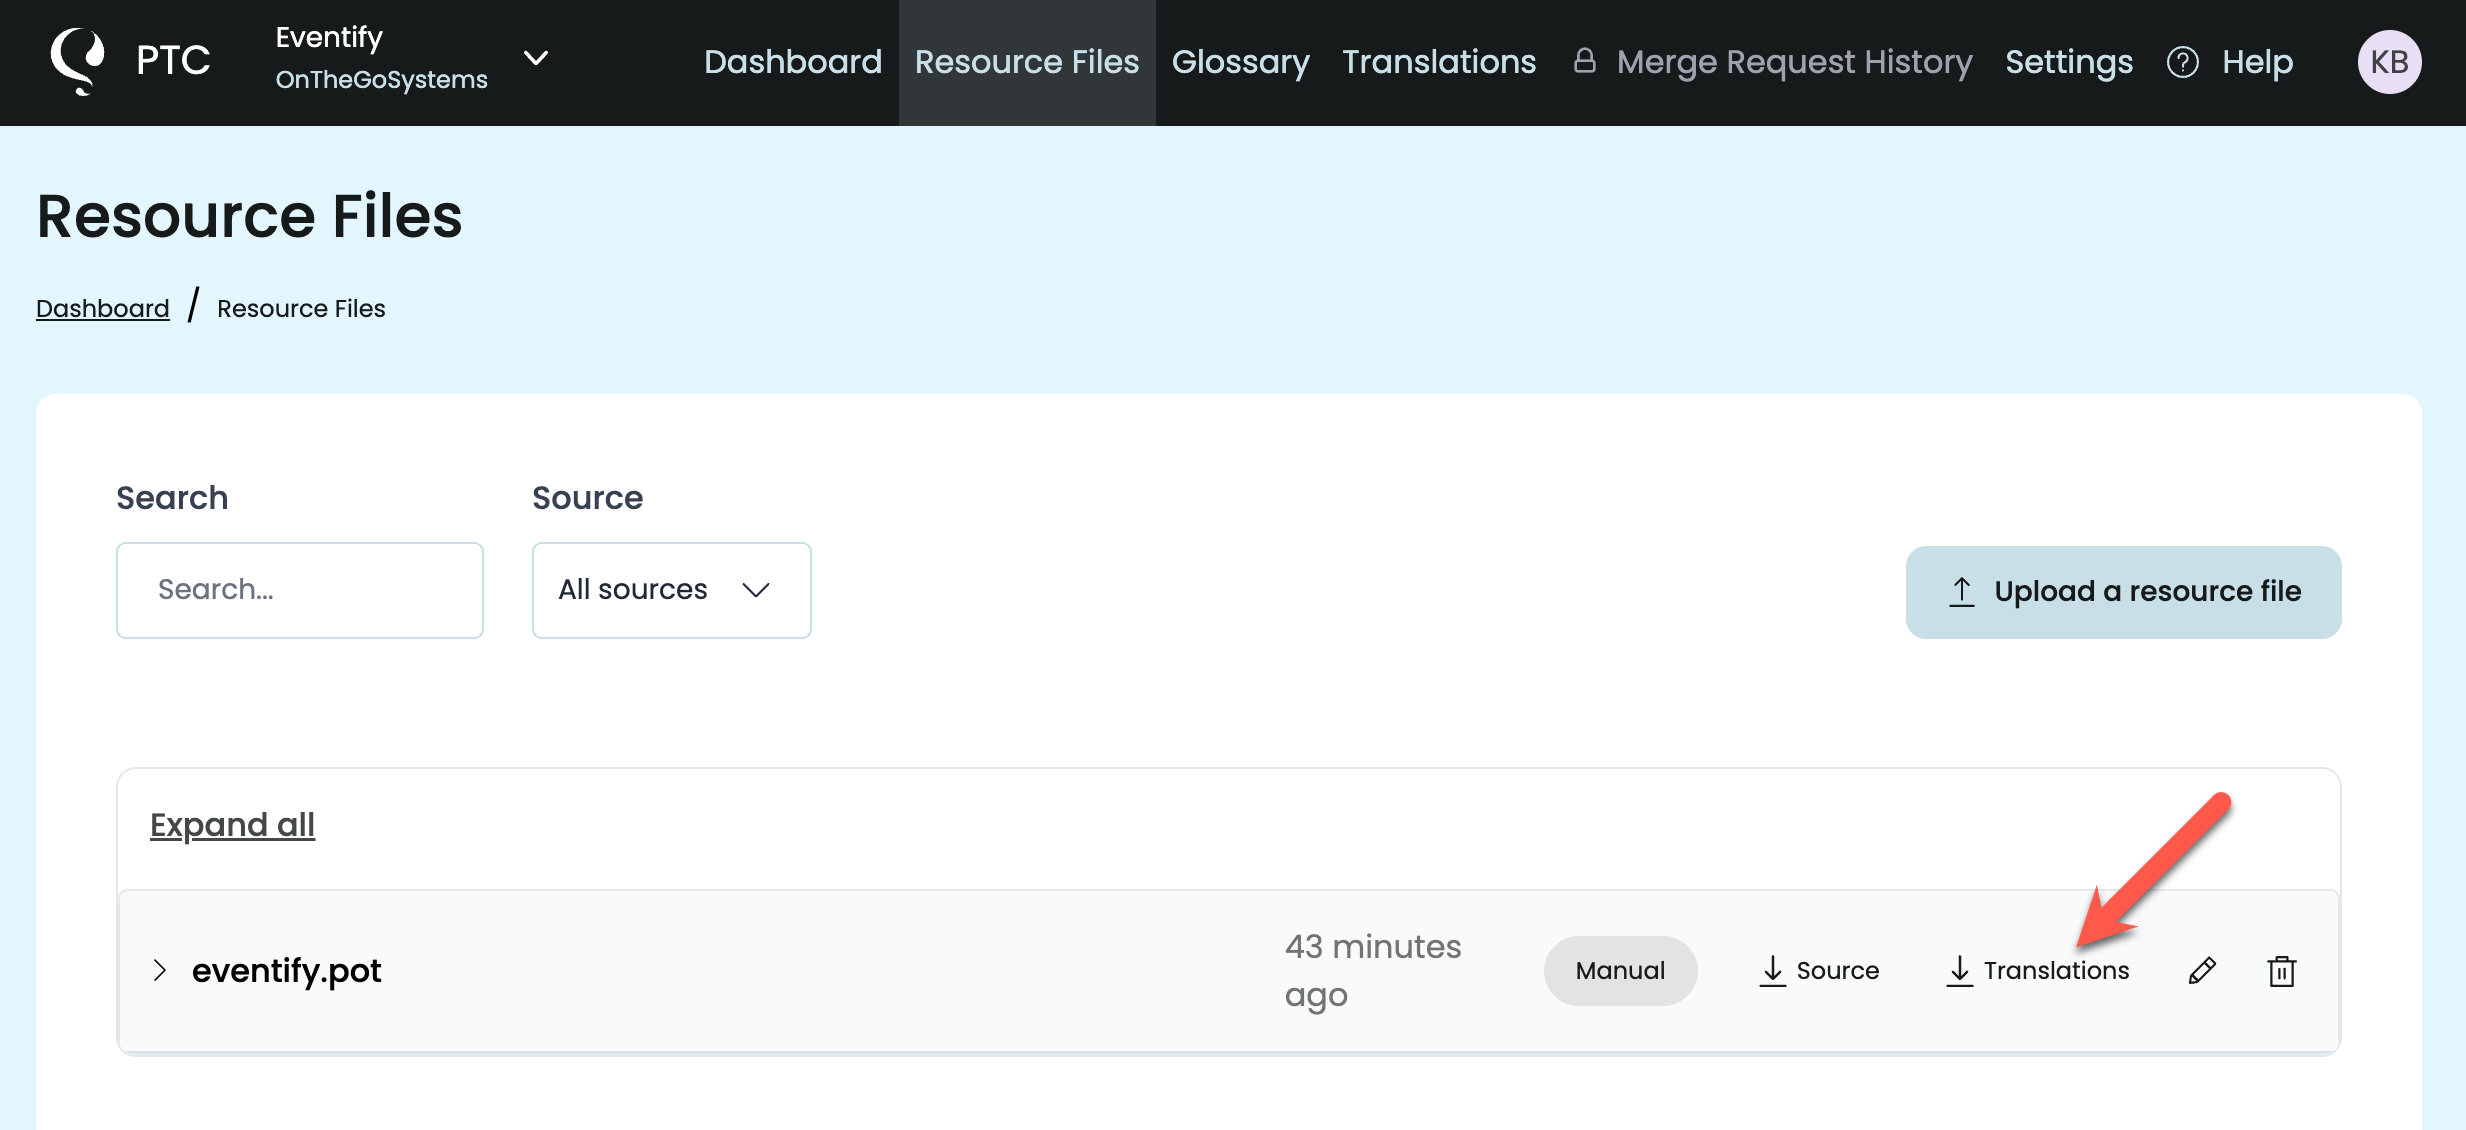Delete eventify.pot via the trash icon
Viewport: 2466px width, 1130px height.
(x=2281, y=969)
